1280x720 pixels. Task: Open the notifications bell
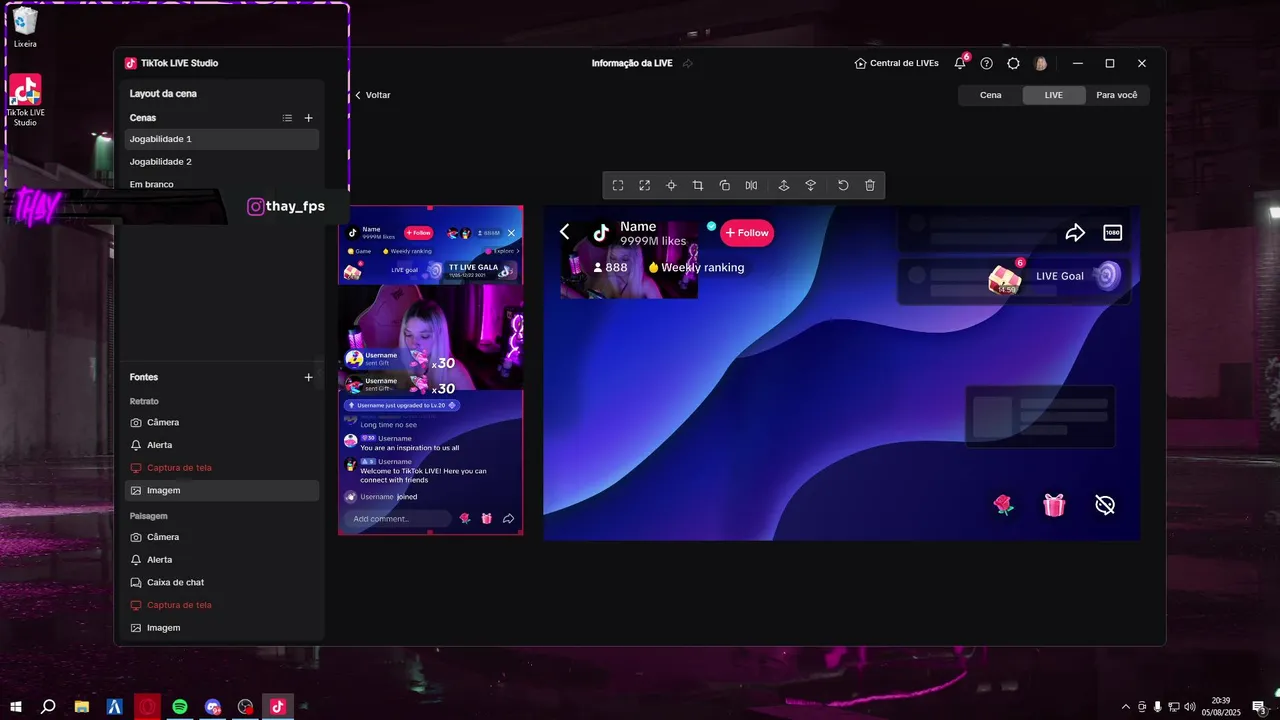pyautogui.click(x=960, y=63)
